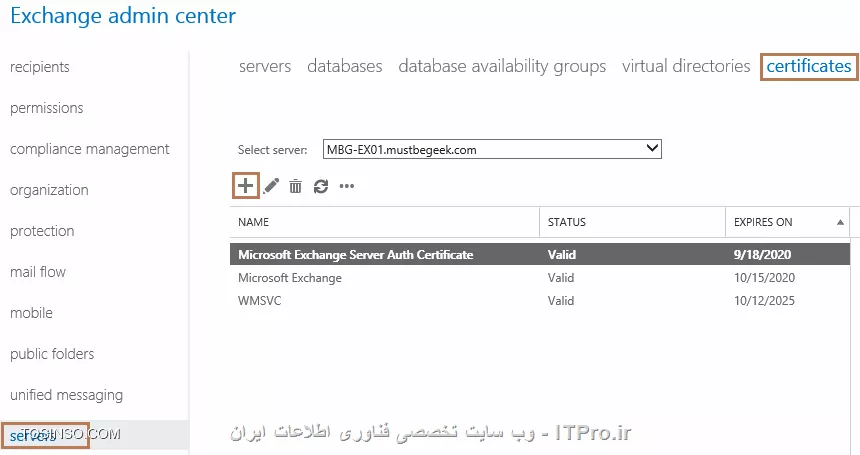Open permissions in the sidebar

click(47, 108)
